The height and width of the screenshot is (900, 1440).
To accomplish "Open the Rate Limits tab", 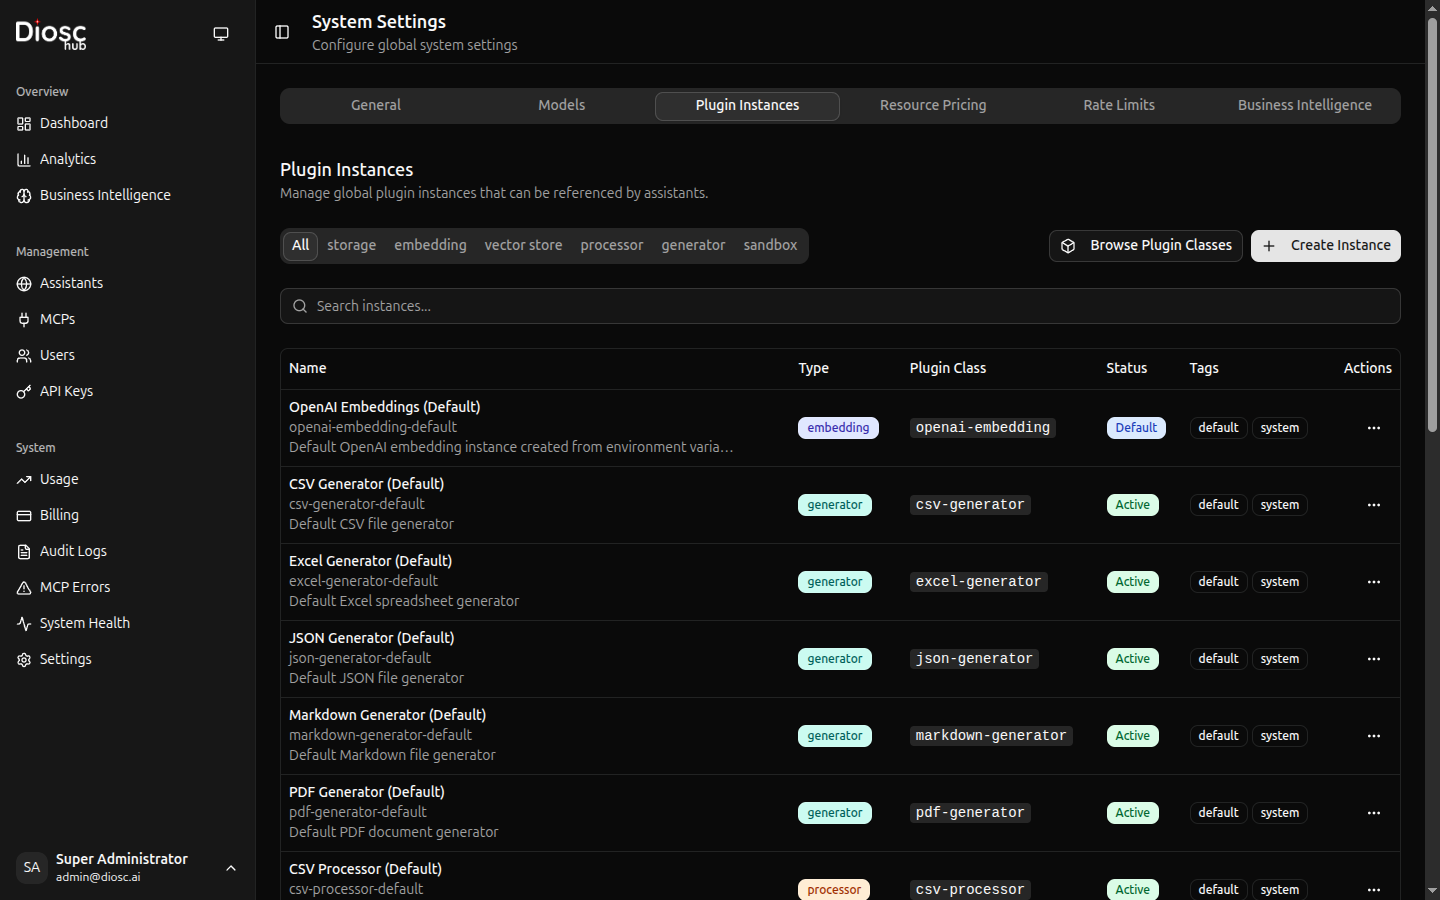I will coord(1118,105).
